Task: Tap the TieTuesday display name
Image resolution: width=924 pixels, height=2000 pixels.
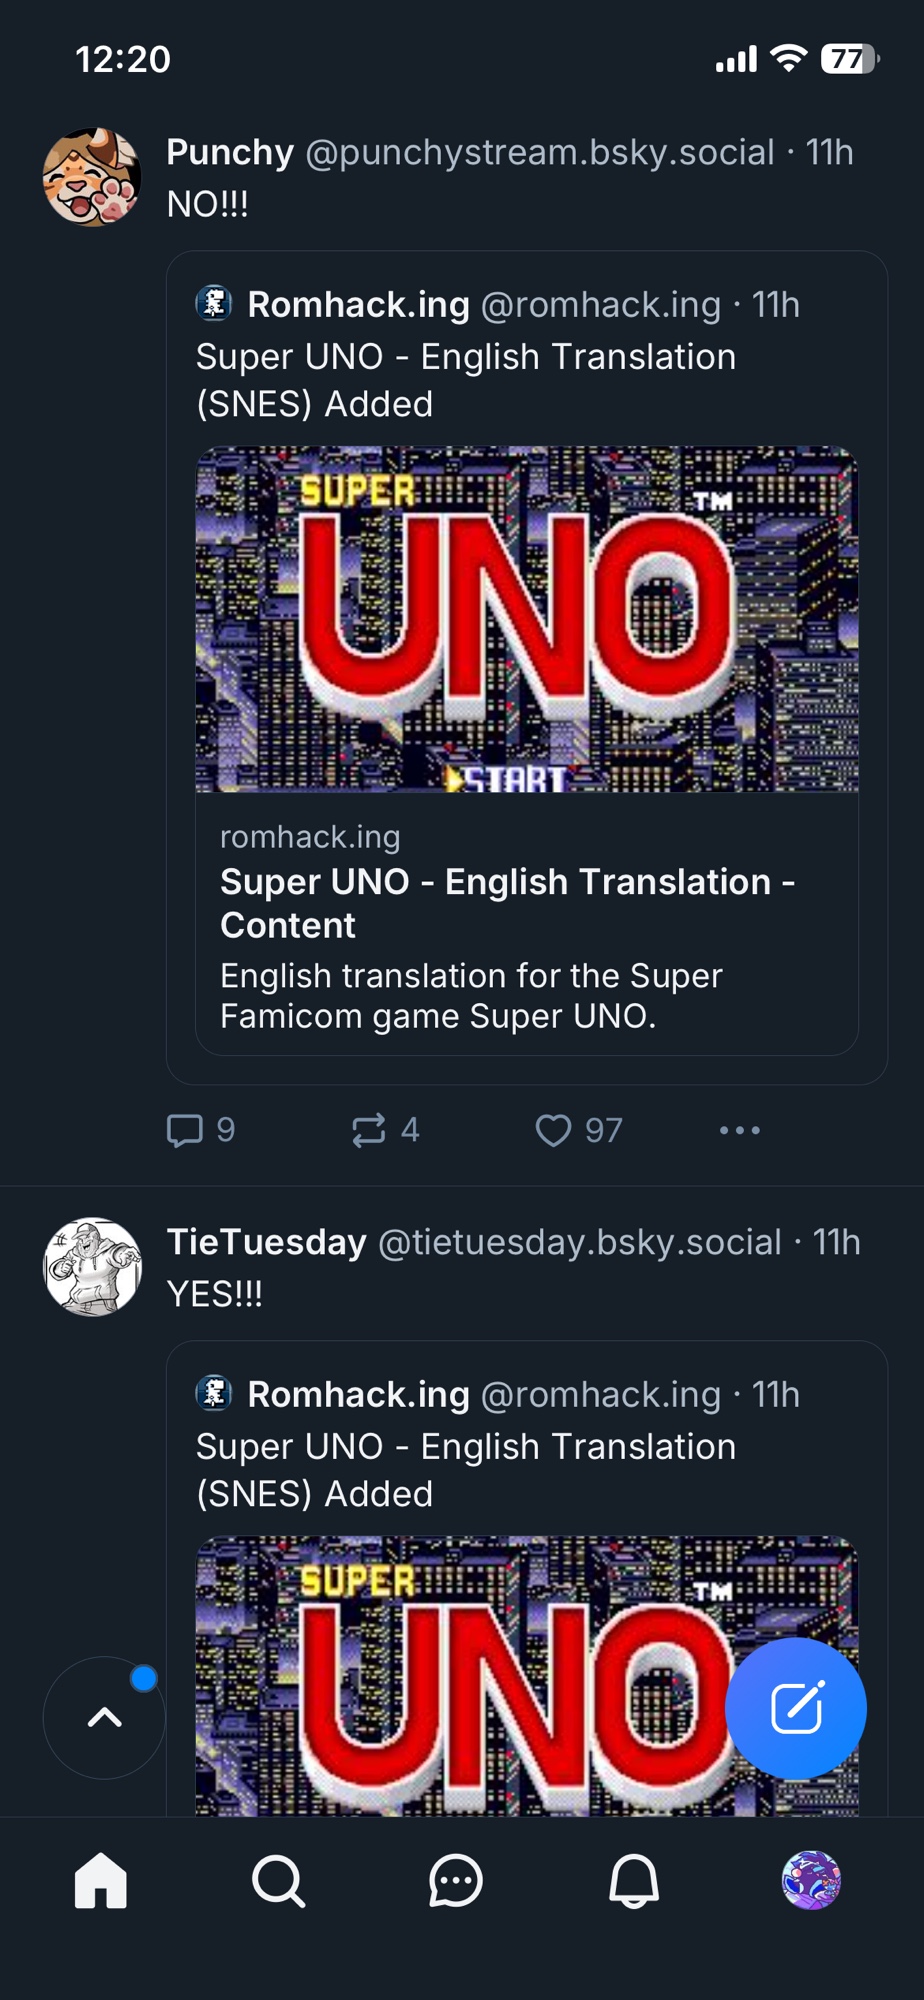Action: [x=266, y=1242]
